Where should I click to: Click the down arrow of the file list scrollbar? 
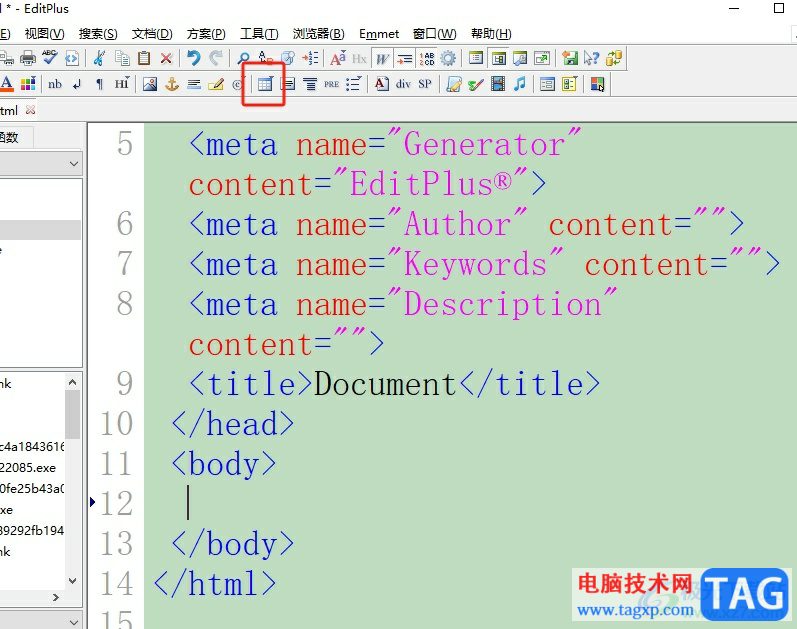[73, 581]
